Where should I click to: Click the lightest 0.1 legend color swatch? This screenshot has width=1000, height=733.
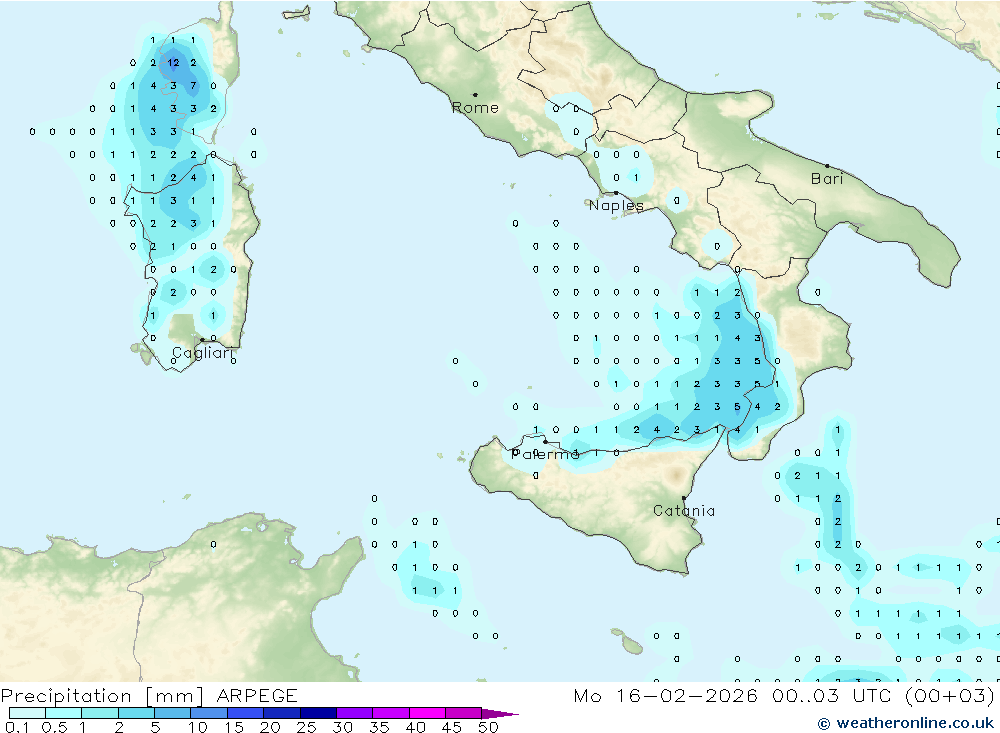27,713
